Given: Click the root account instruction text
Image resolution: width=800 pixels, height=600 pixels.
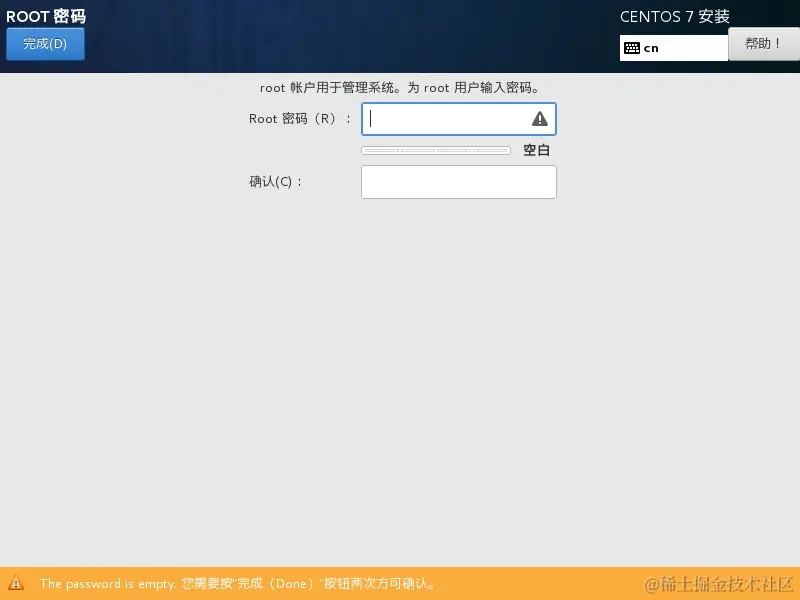Looking at the screenshot, I should pyautogui.click(x=399, y=88).
